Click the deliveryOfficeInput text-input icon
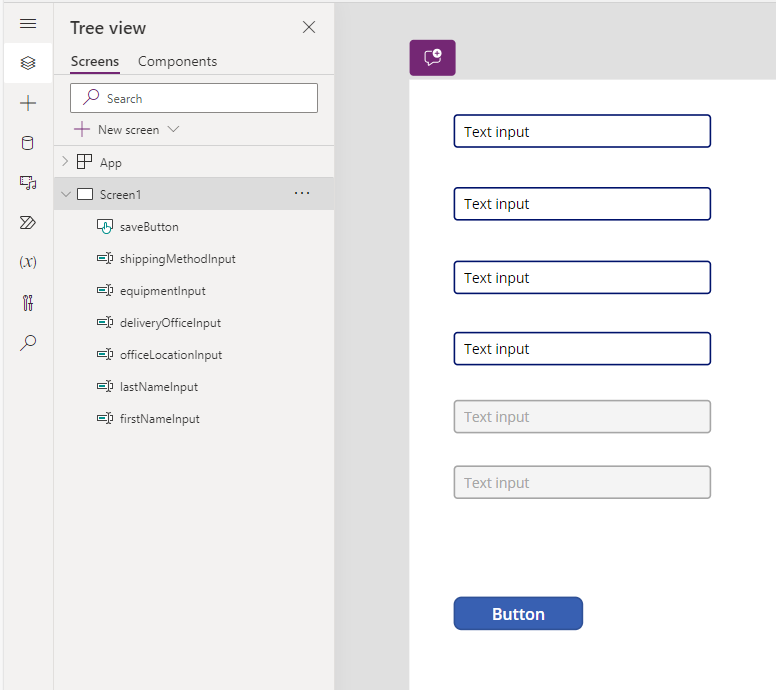Screen dimensions: 776x690 pyautogui.click(x=105, y=322)
